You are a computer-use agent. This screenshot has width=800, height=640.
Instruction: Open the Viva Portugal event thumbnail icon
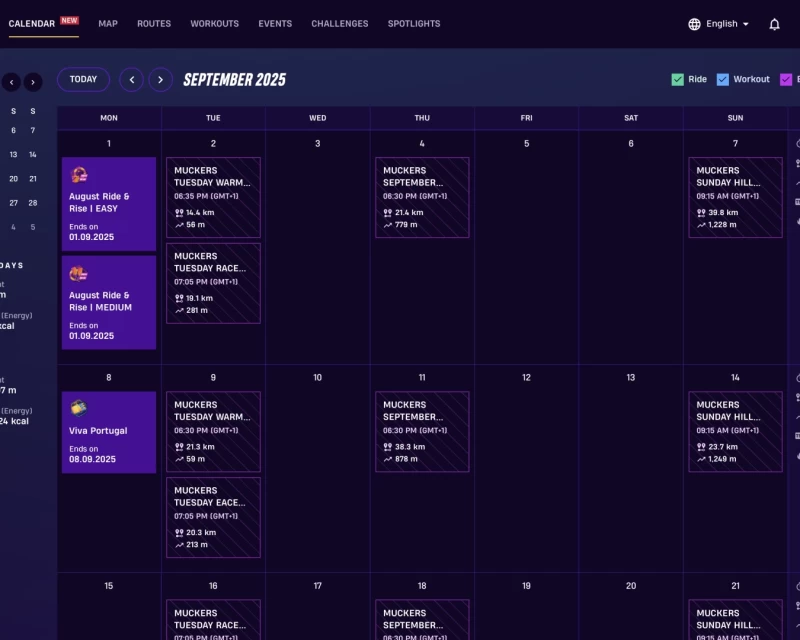tap(78, 410)
